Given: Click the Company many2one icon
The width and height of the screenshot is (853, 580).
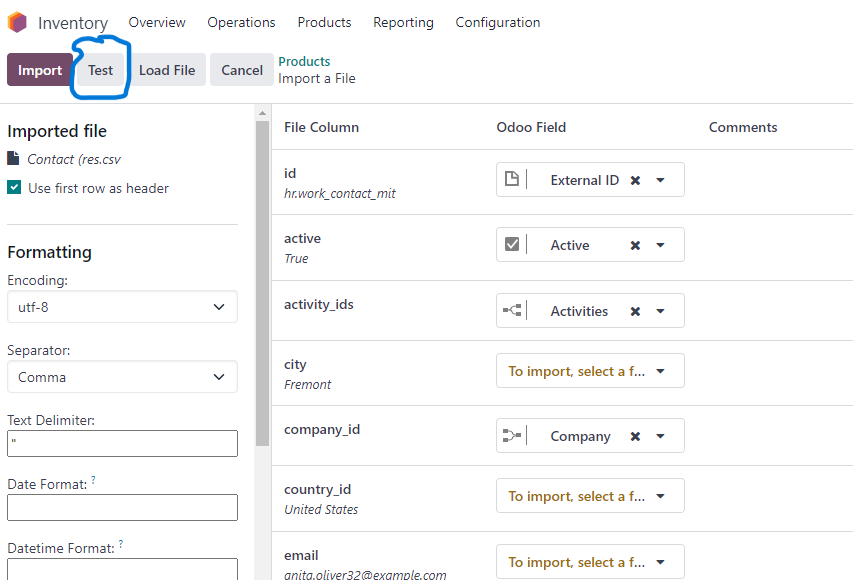Looking at the screenshot, I should [x=511, y=435].
